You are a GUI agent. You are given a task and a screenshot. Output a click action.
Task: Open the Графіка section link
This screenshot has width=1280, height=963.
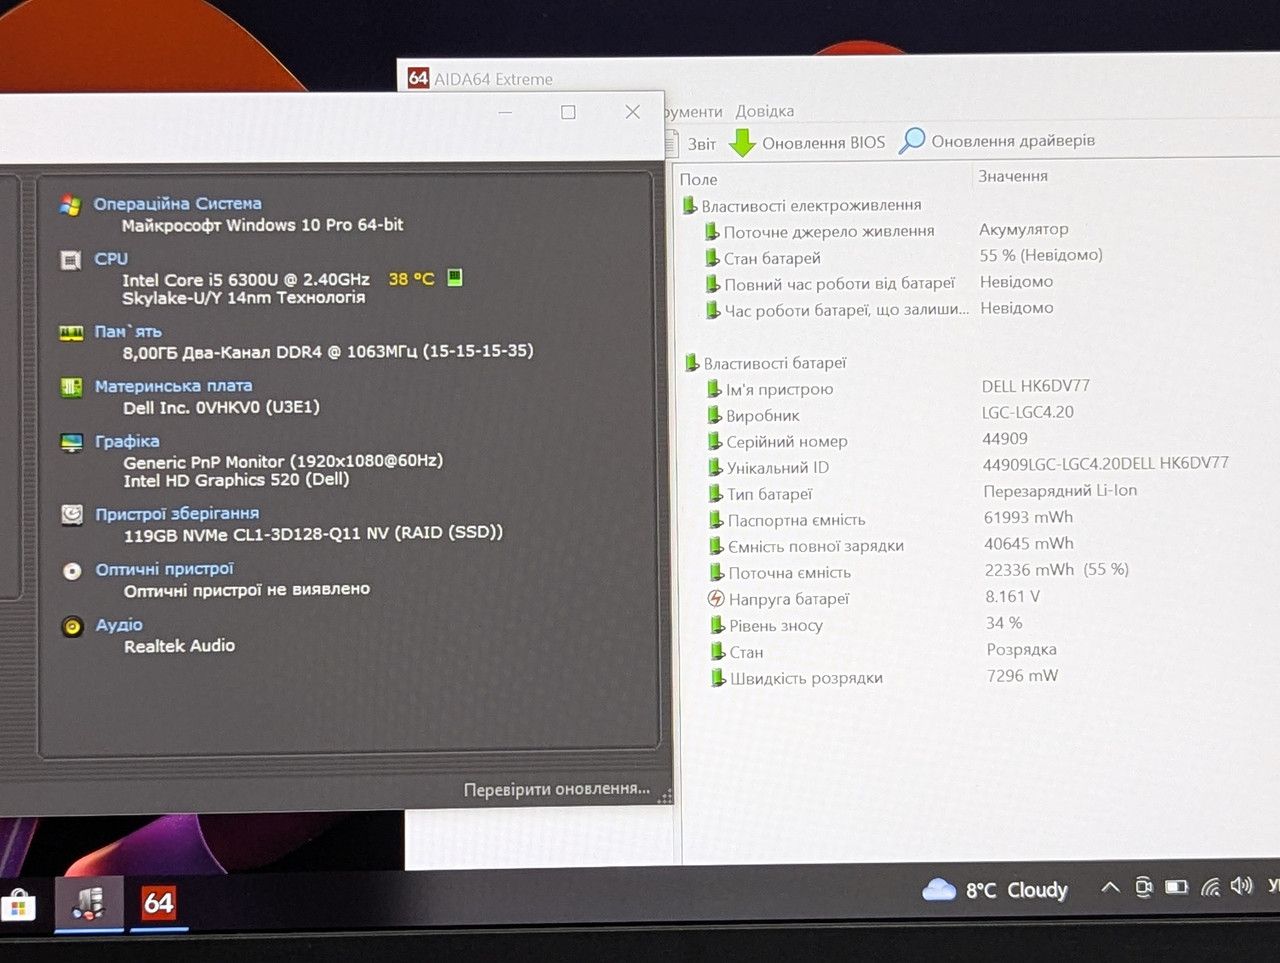(127, 441)
